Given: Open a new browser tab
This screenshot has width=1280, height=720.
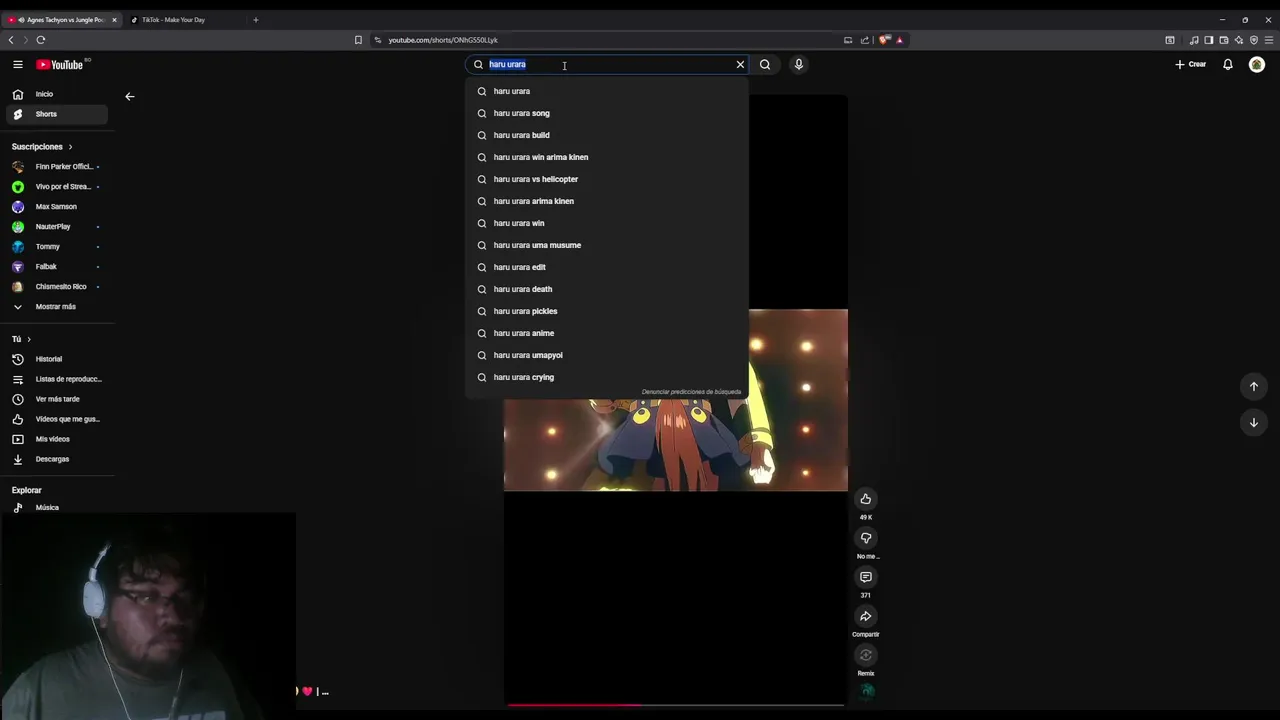Looking at the screenshot, I should [x=256, y=20].
